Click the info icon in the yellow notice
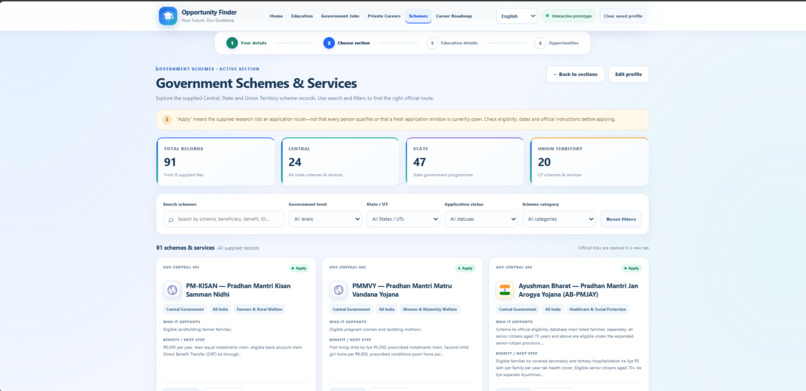The width and height of the screenshot is (806, 391). click(x=167, y=120)
